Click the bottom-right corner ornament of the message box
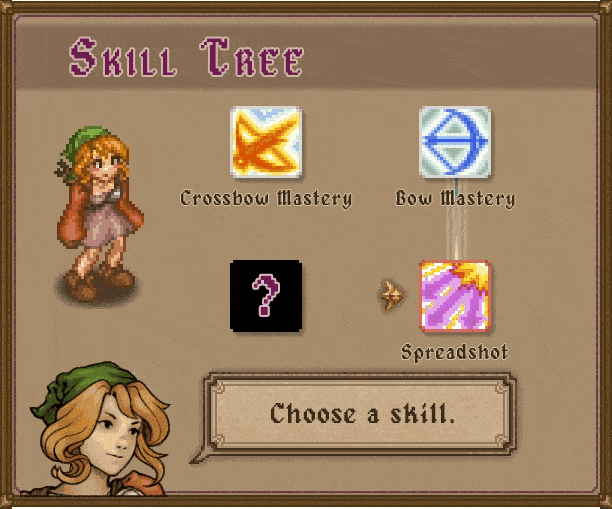Viewport: 612px width, 509px height. point(503,441)
